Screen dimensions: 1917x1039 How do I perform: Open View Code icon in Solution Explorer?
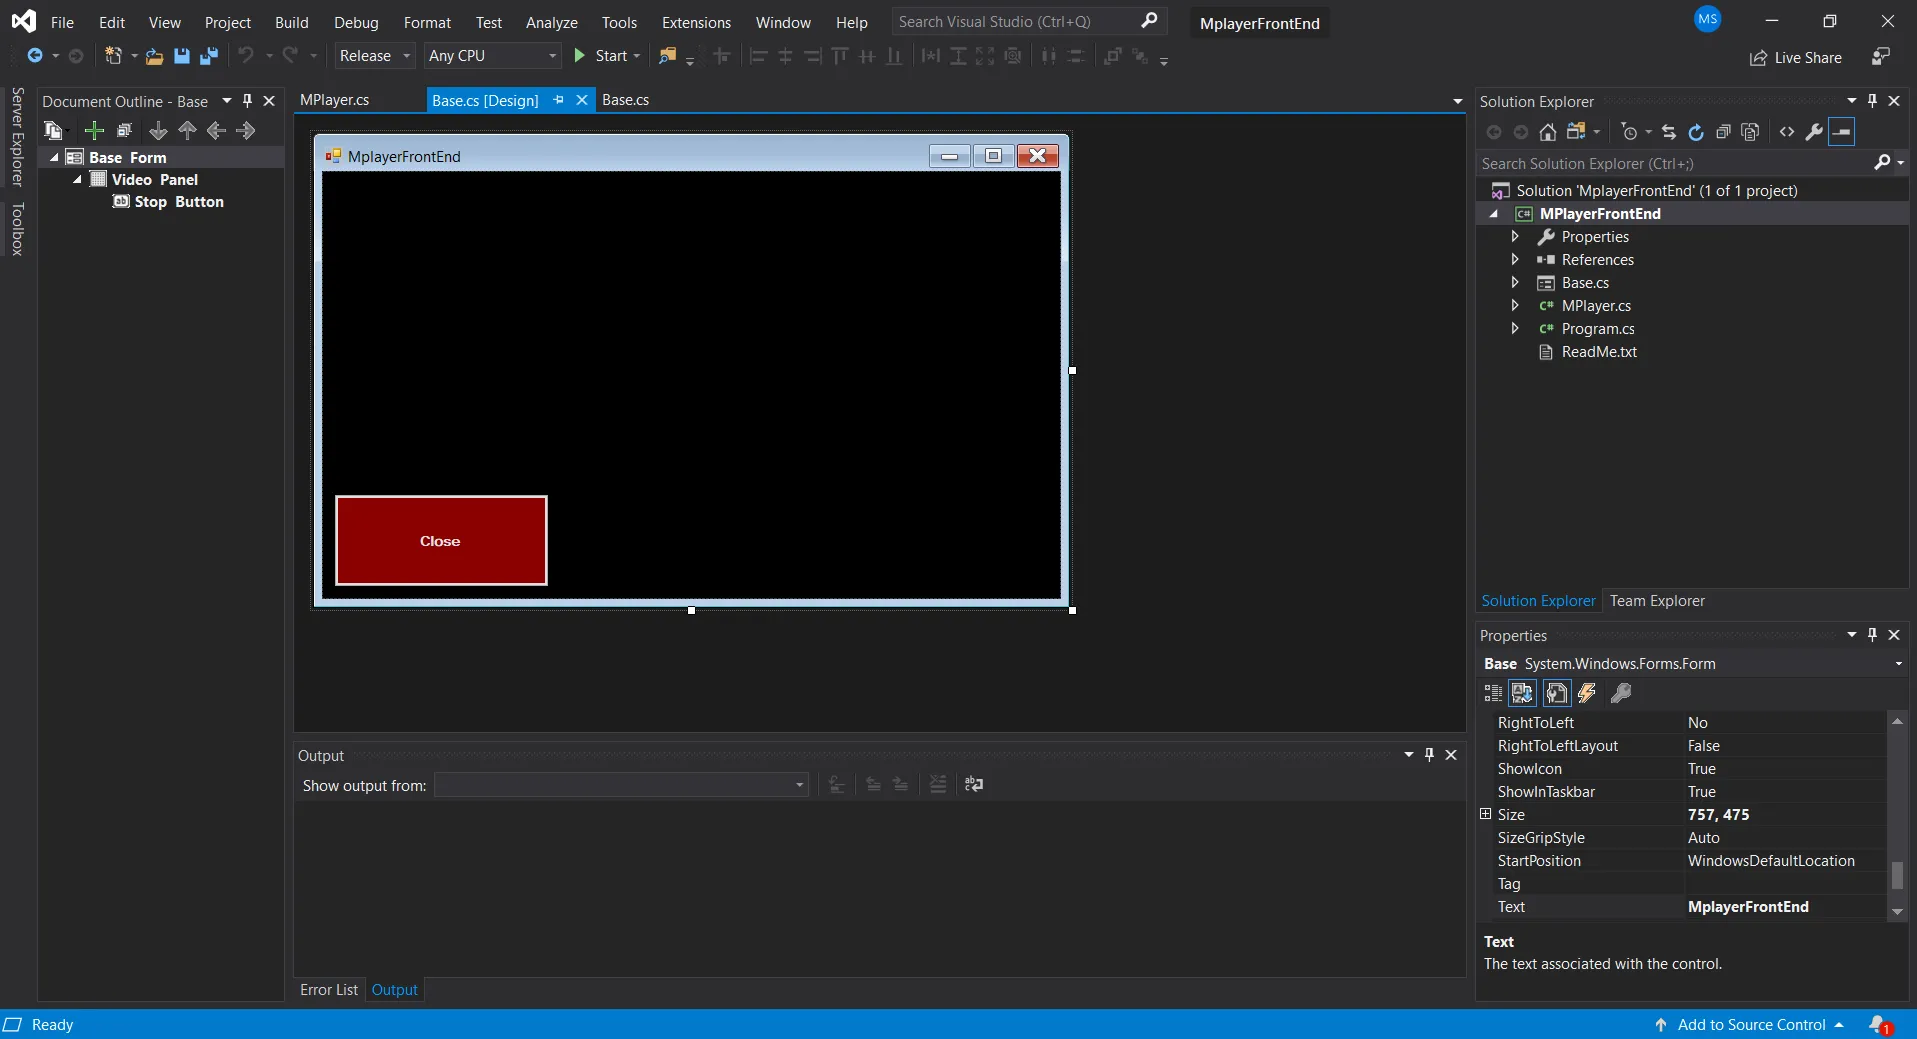(x=1787, y=132)
